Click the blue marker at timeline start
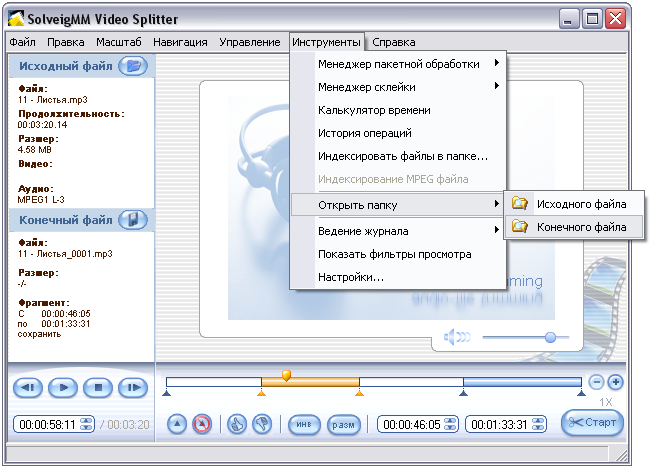 coord(166,392)
